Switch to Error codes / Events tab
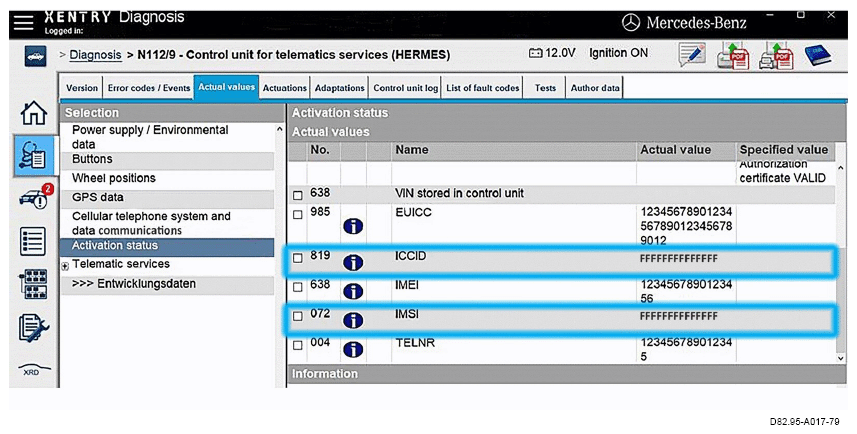This screenshot has width=857, height=434. coord(149,88)
